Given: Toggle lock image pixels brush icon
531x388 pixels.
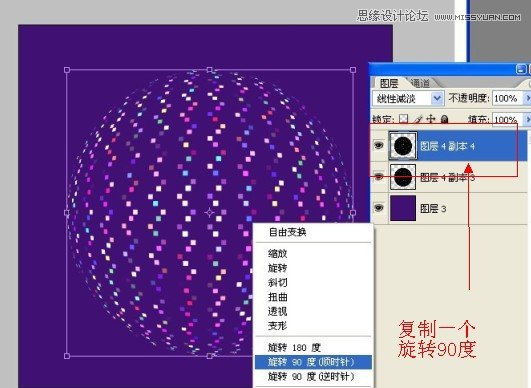Looking at the screenshot, I should tap(418, 119).
